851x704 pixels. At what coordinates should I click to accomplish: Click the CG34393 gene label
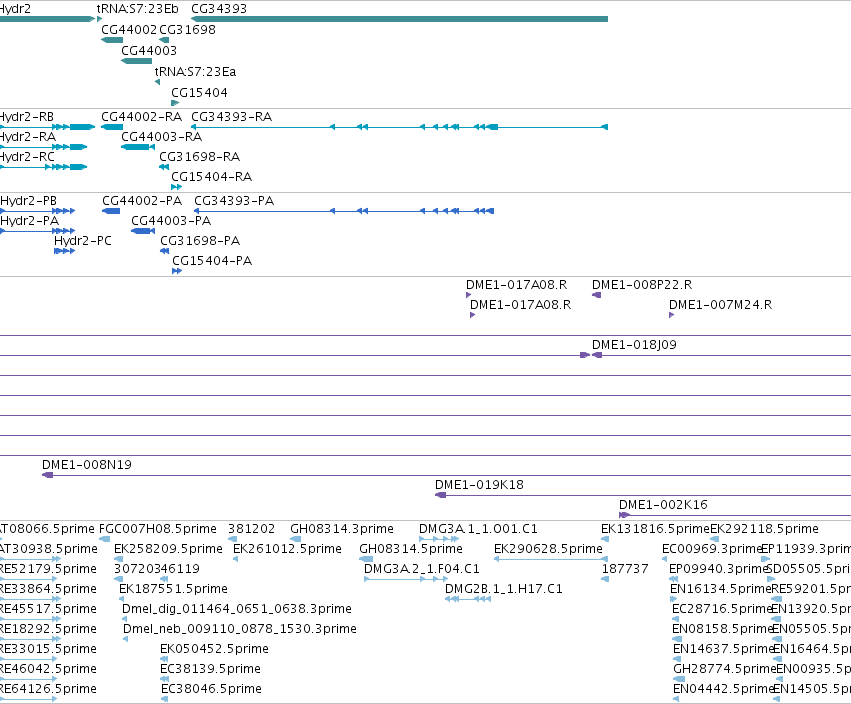[x=219, y=9]
